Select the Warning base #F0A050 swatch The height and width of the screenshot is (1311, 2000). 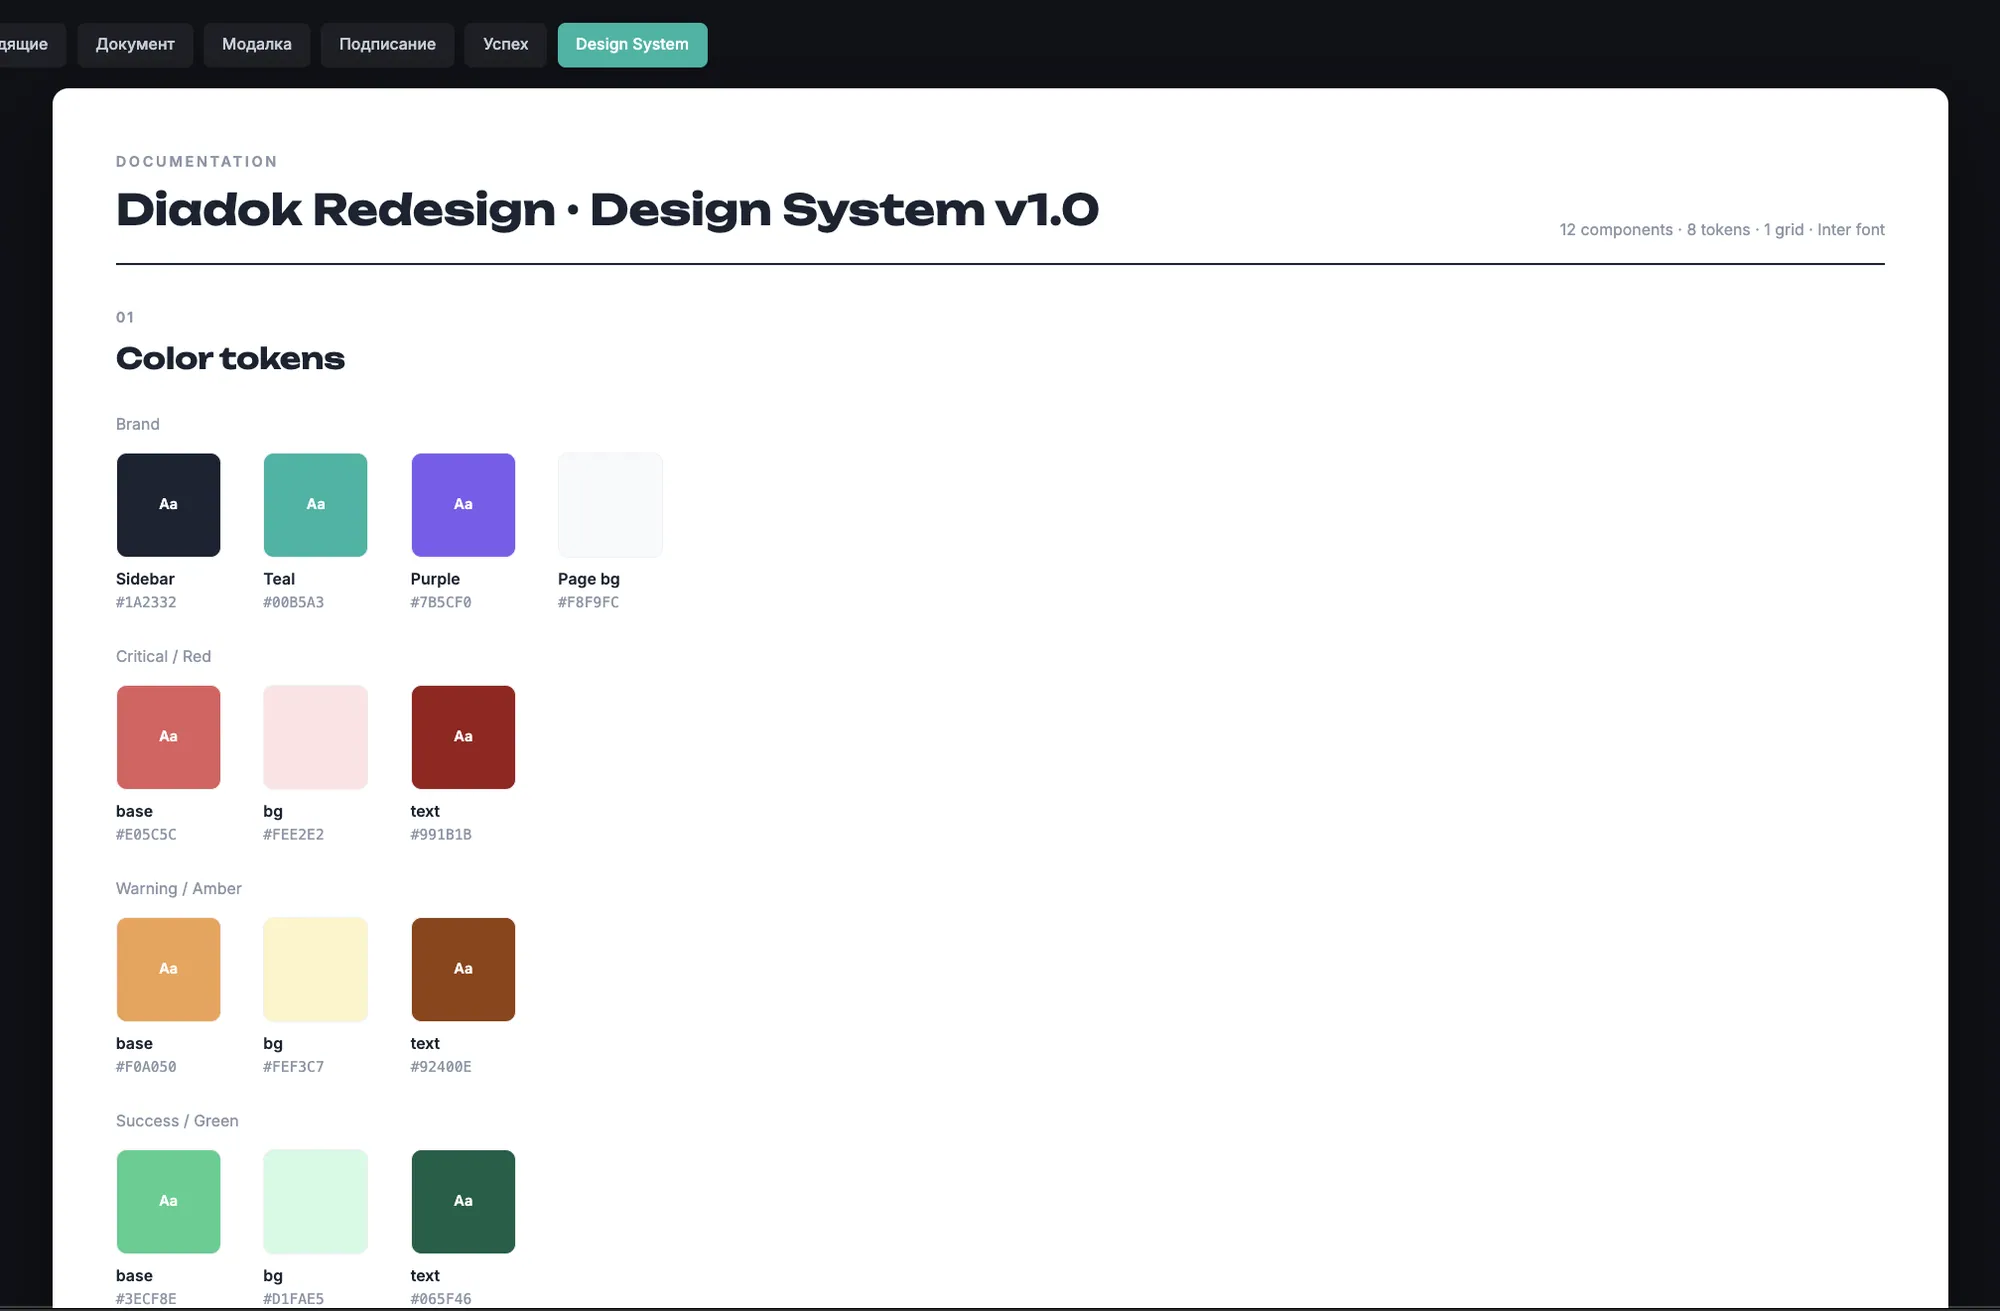tap(168, 969)
